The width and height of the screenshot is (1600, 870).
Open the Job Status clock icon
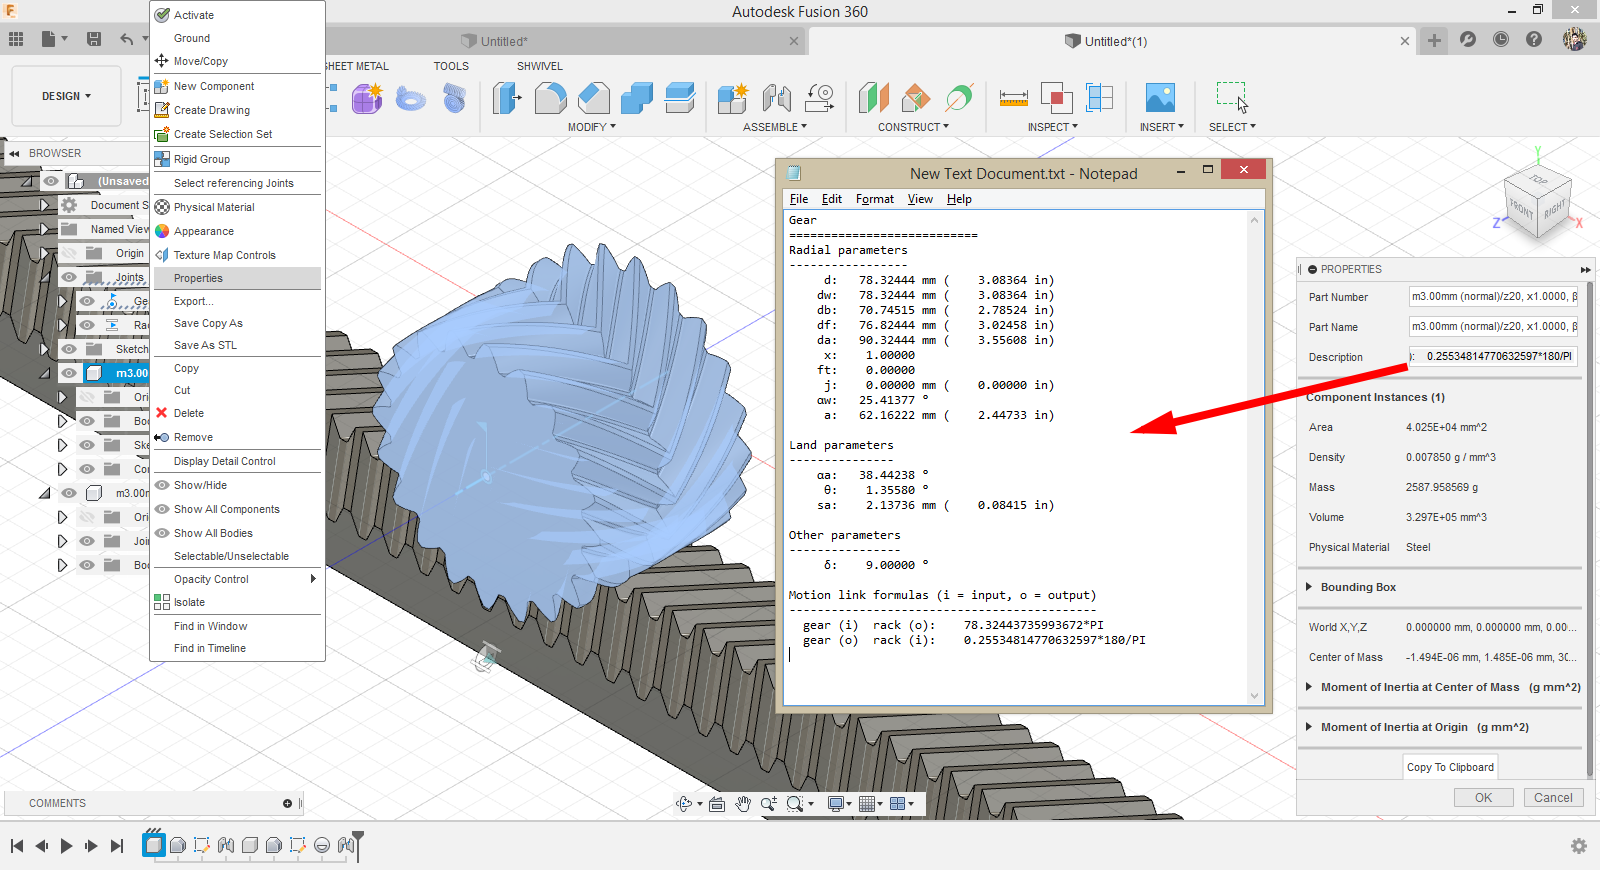tap(1501, 40)
